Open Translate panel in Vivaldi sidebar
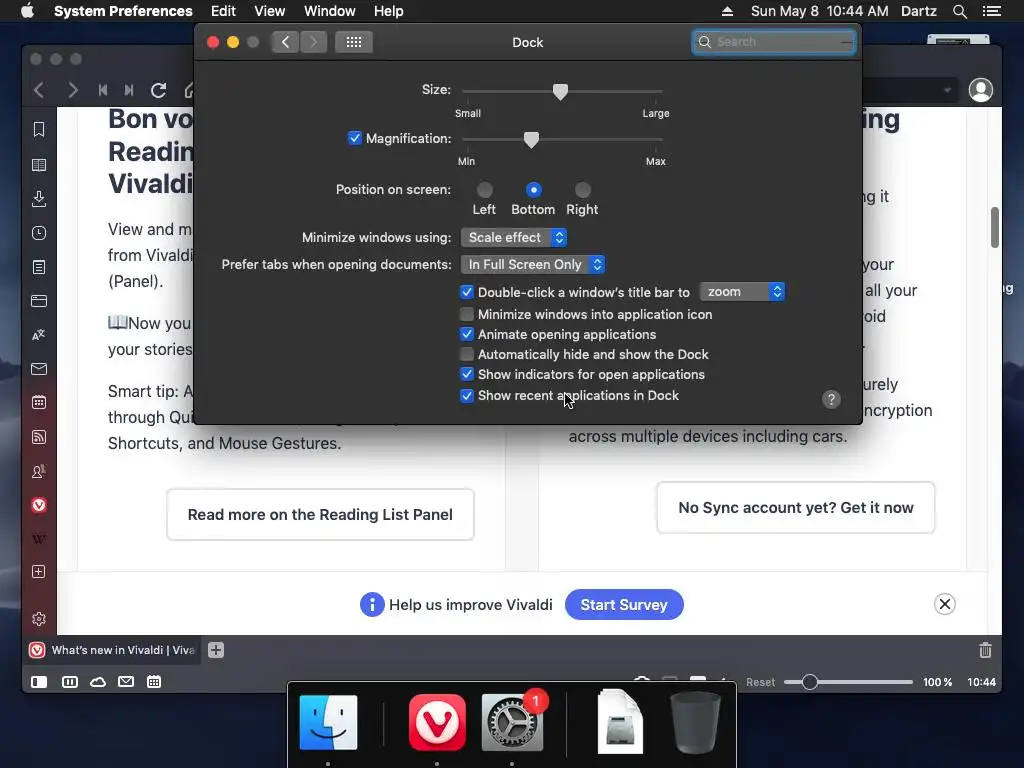This screenshot has width=1024, height=768. coord(39,335)
